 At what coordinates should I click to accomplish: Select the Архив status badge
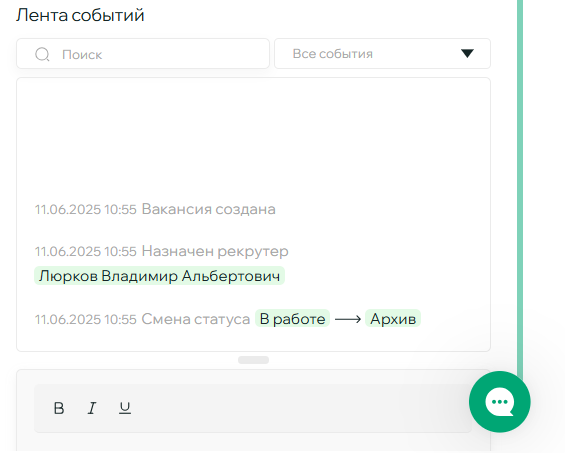393,319
